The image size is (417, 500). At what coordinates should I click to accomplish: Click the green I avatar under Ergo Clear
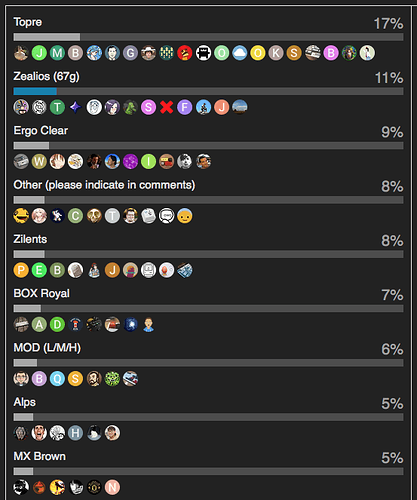[148, 162]
